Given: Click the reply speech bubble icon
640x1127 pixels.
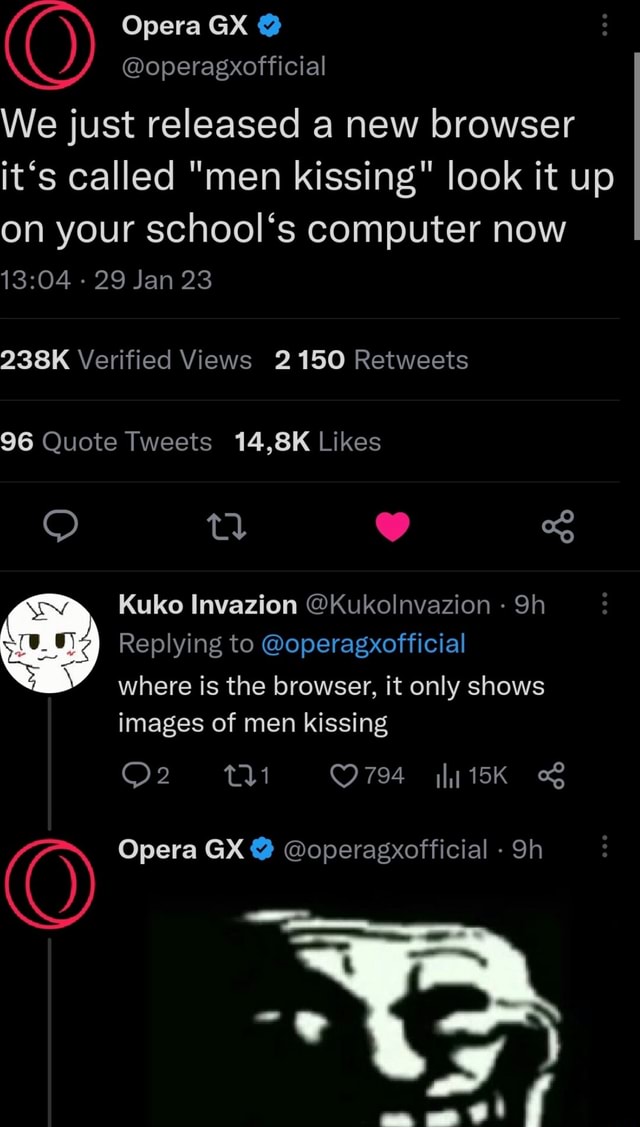Looking at the screenshot, I should click(61, 528).
